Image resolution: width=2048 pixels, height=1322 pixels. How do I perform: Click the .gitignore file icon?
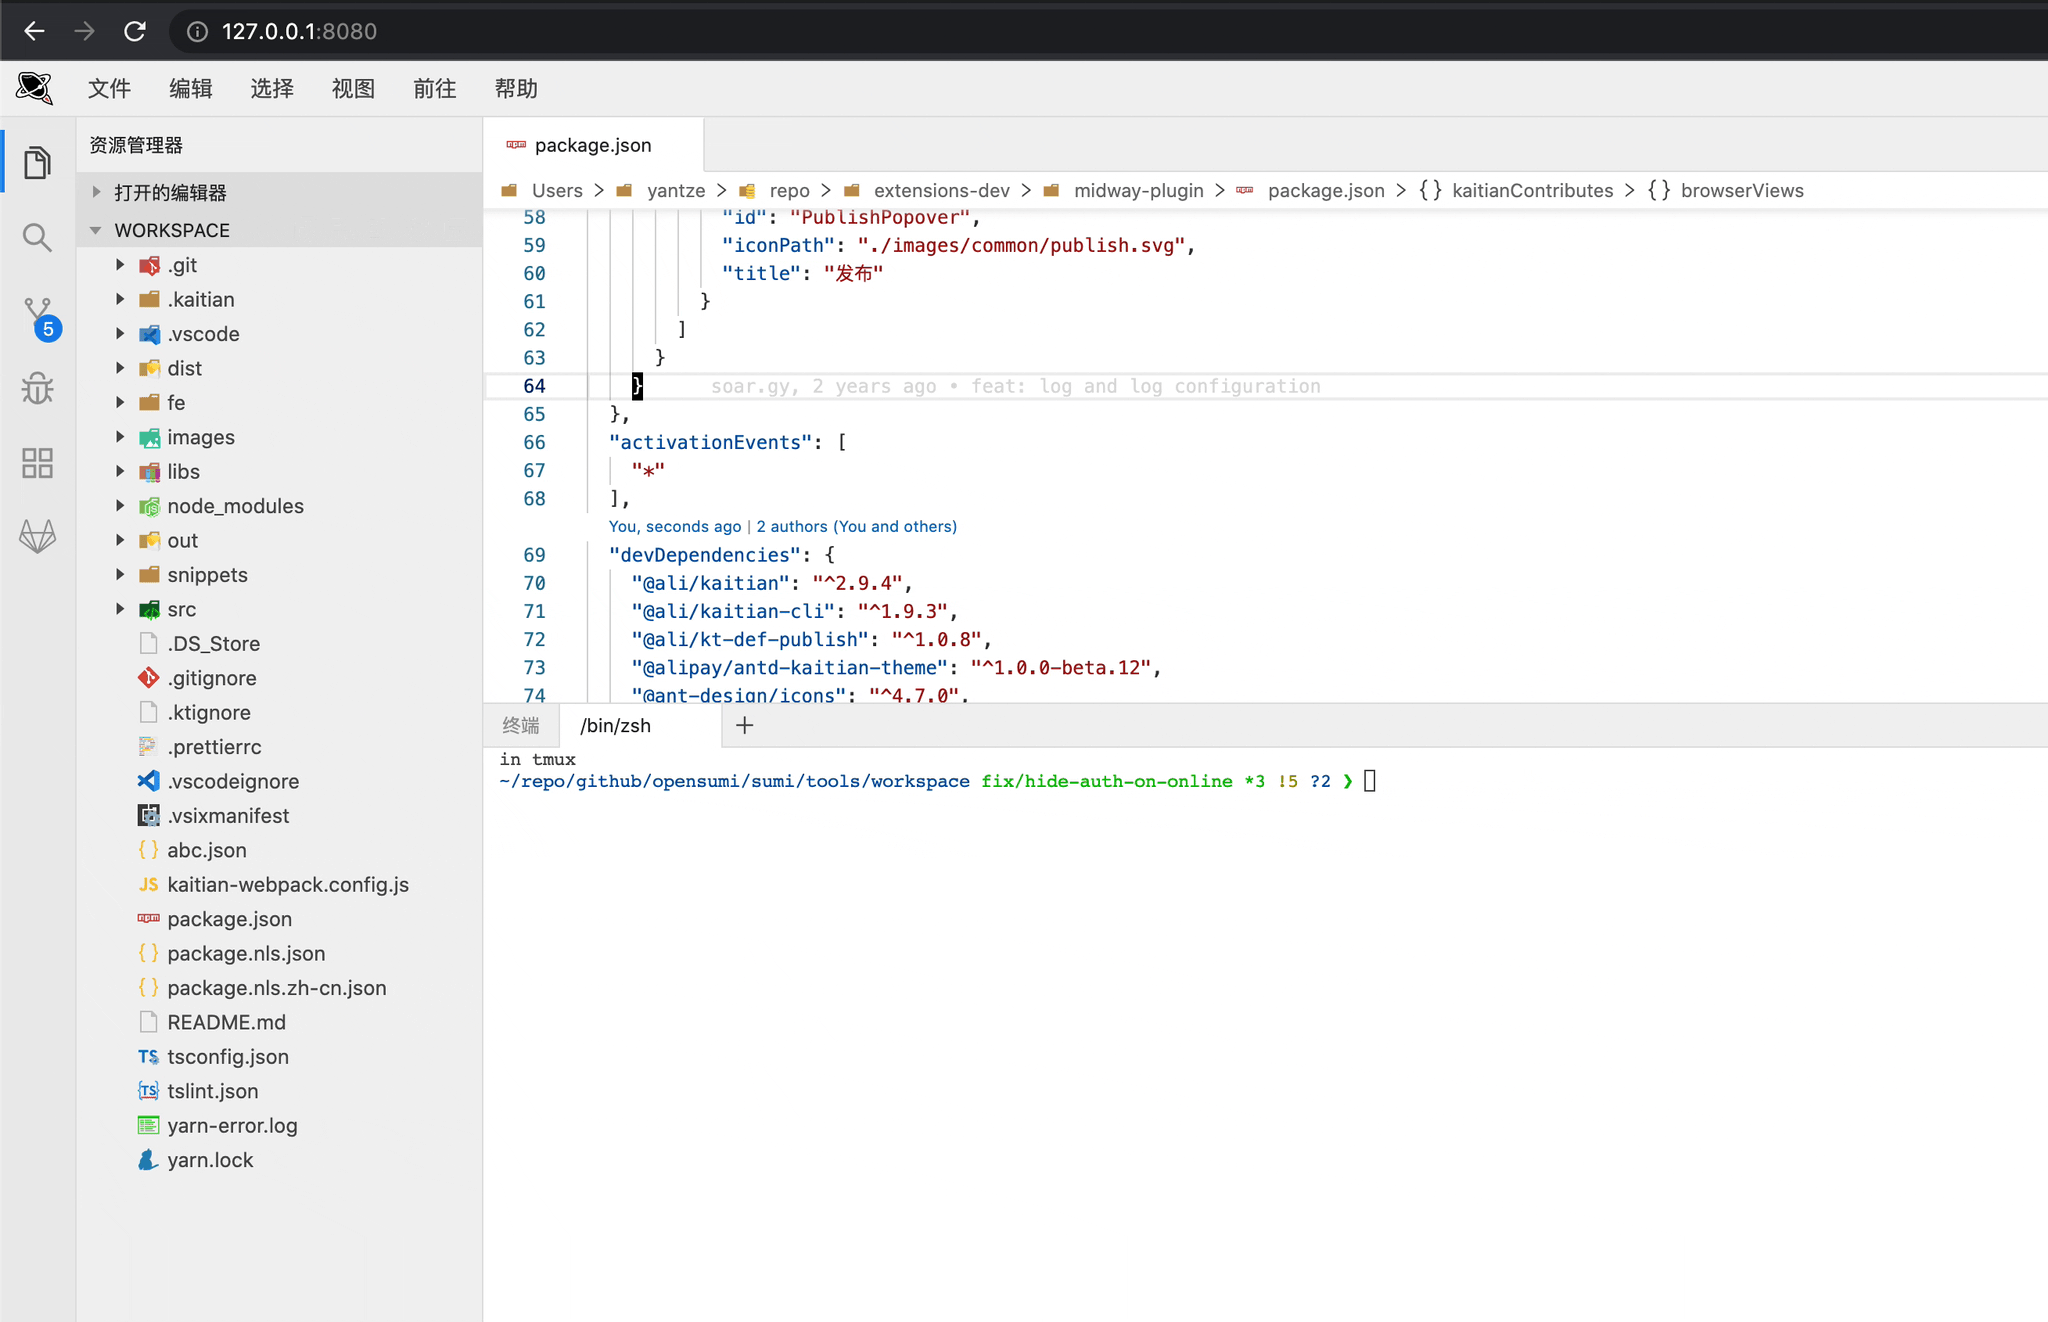(x=148, y=678)
